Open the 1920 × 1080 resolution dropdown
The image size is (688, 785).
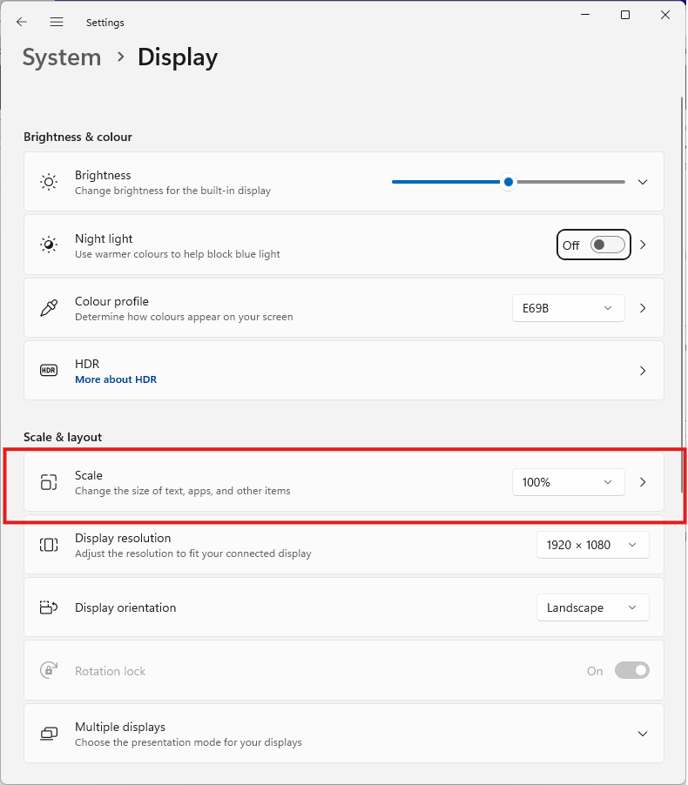(x=592, y=545)
